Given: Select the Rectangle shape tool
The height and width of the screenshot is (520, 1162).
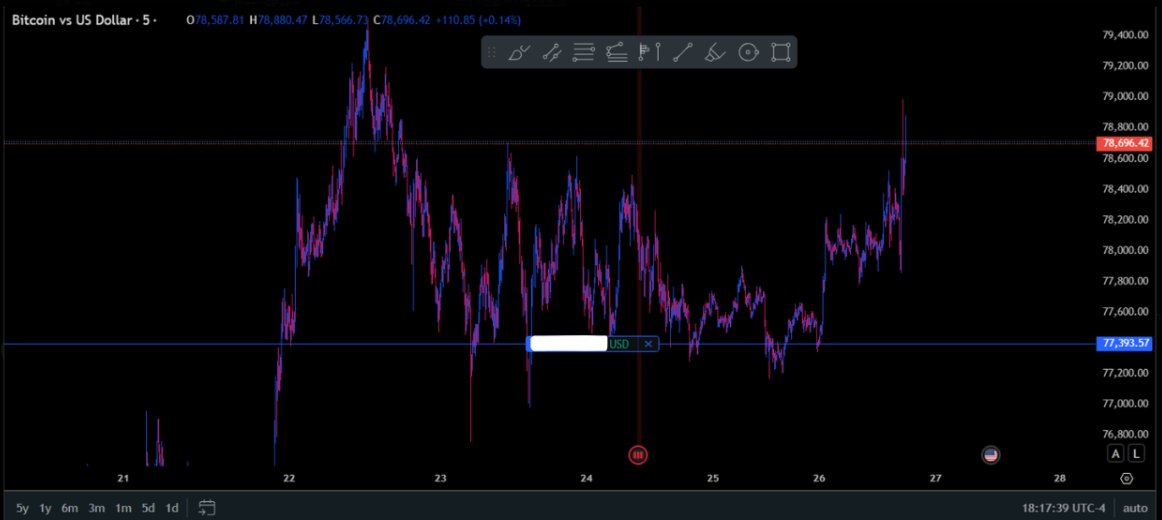Looking at the screenshot, I should click(x=780, y=53).
